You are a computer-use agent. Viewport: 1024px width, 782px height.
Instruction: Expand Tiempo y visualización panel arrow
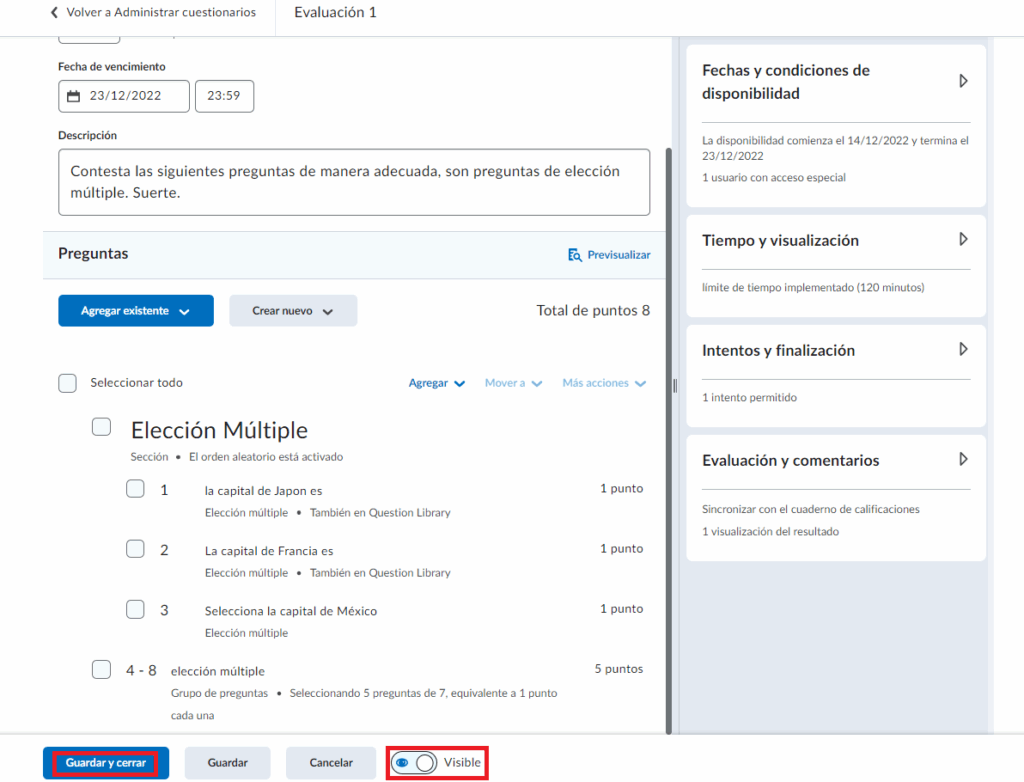click(963, 240)
